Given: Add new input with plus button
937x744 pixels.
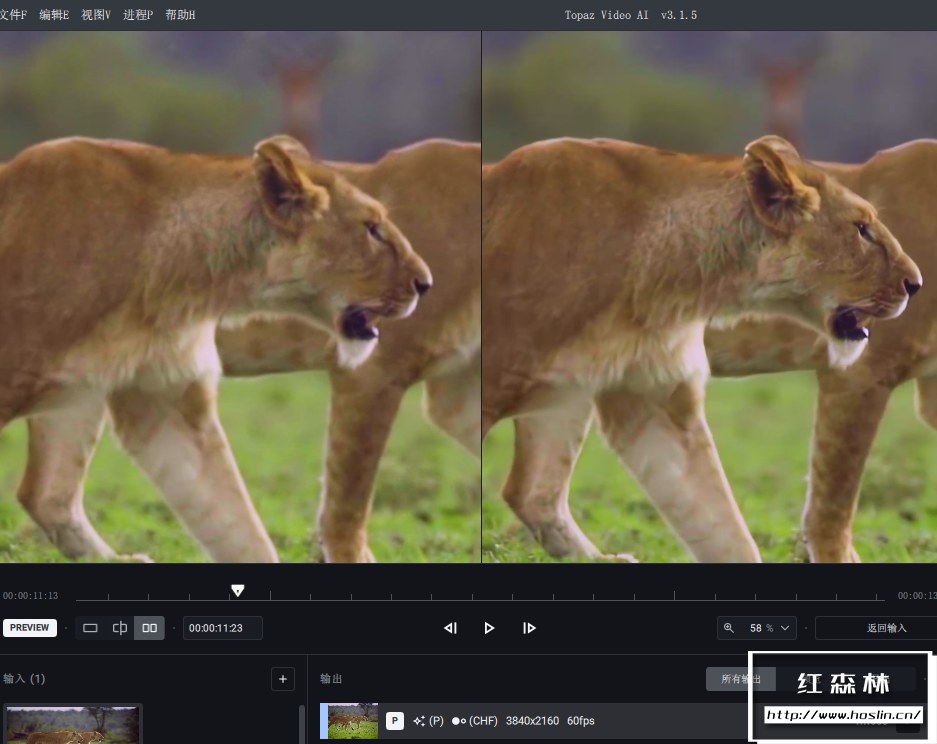Looking at the screenshot, I should (283, 679).
